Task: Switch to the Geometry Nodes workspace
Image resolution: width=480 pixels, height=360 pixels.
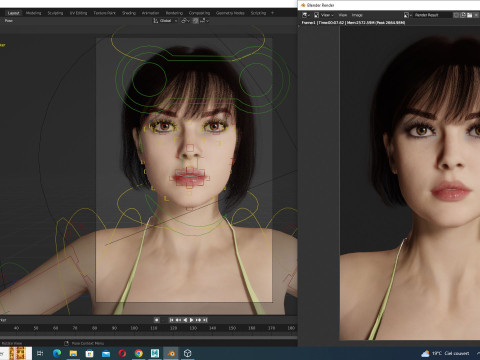Action: [x=230, y=13]
